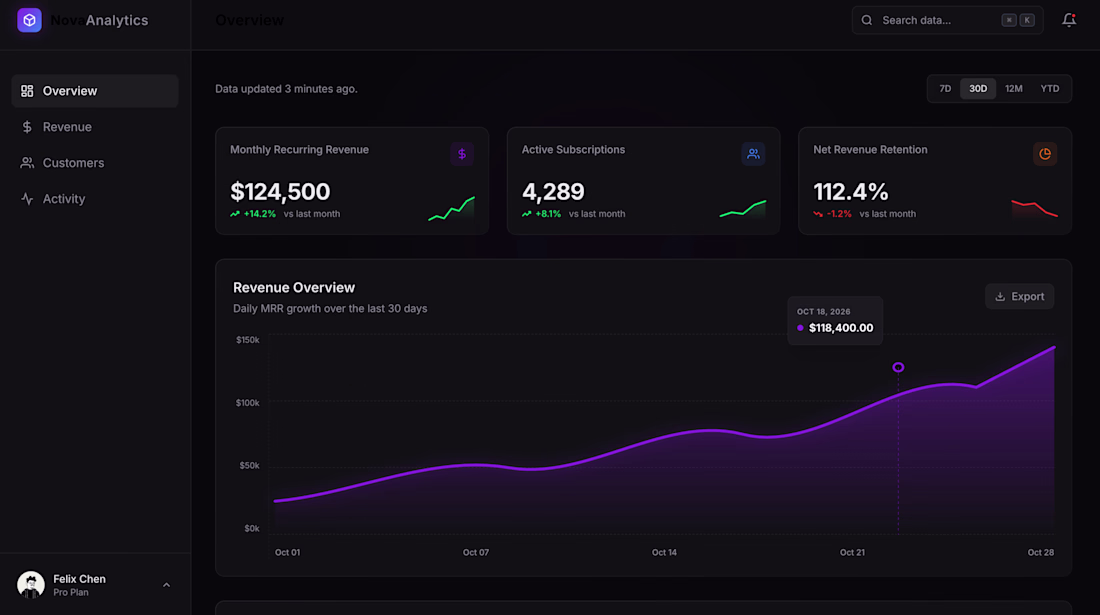Select the 7D time range
The width and height of the screenshot is (1100, 615).
(x=945, y=89)
